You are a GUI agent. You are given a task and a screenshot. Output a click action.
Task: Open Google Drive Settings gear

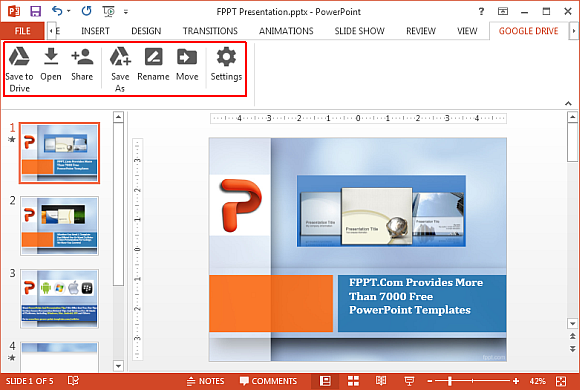click(x=226, y=64)
